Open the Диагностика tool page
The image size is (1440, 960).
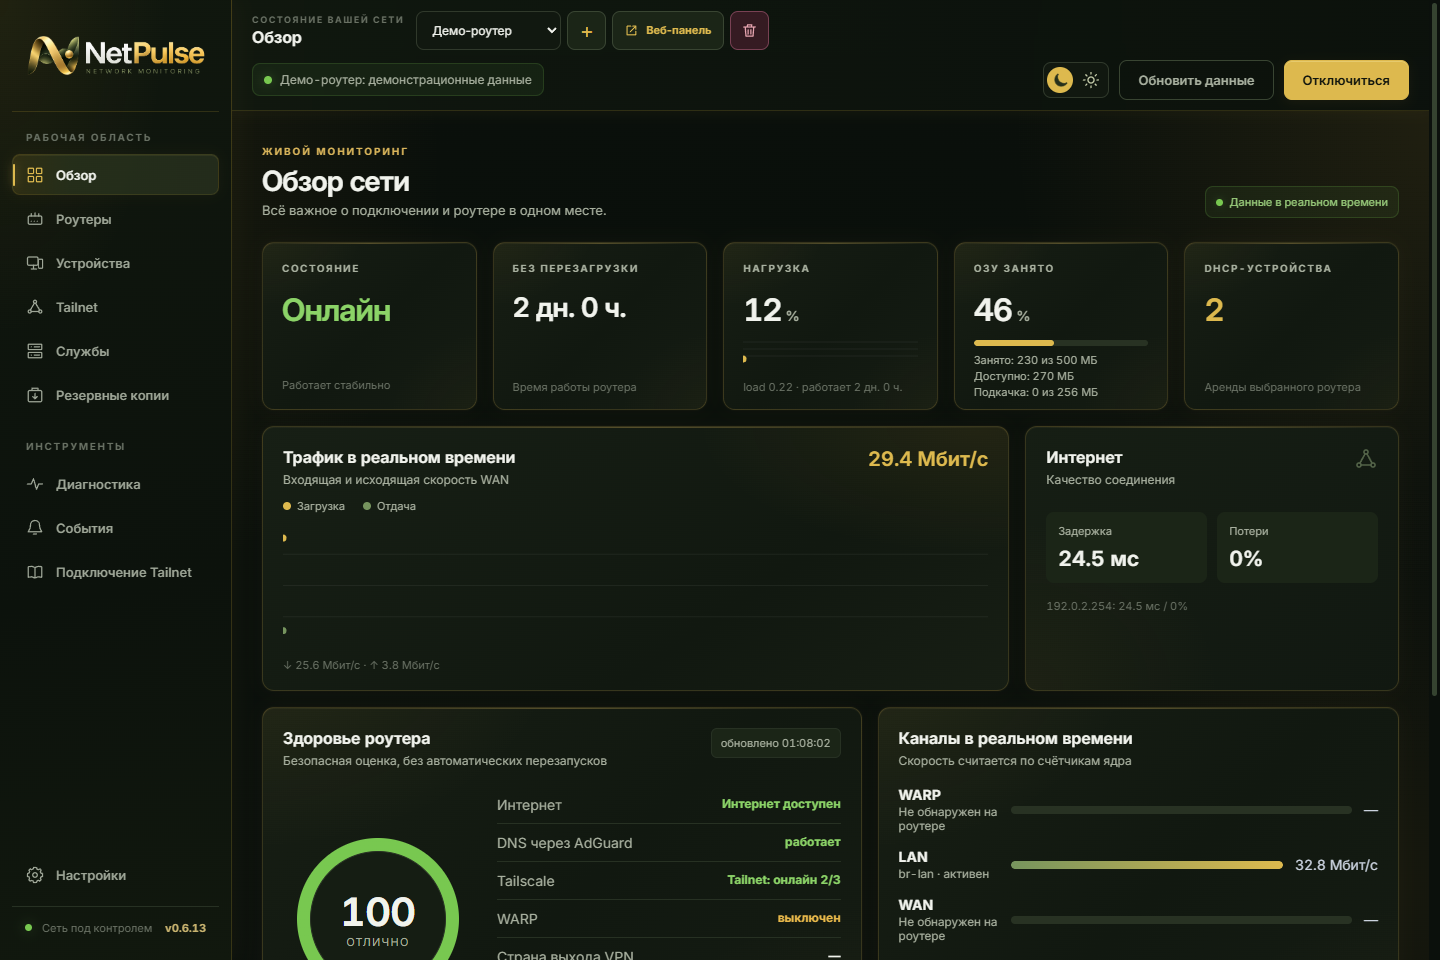point(115,484)
